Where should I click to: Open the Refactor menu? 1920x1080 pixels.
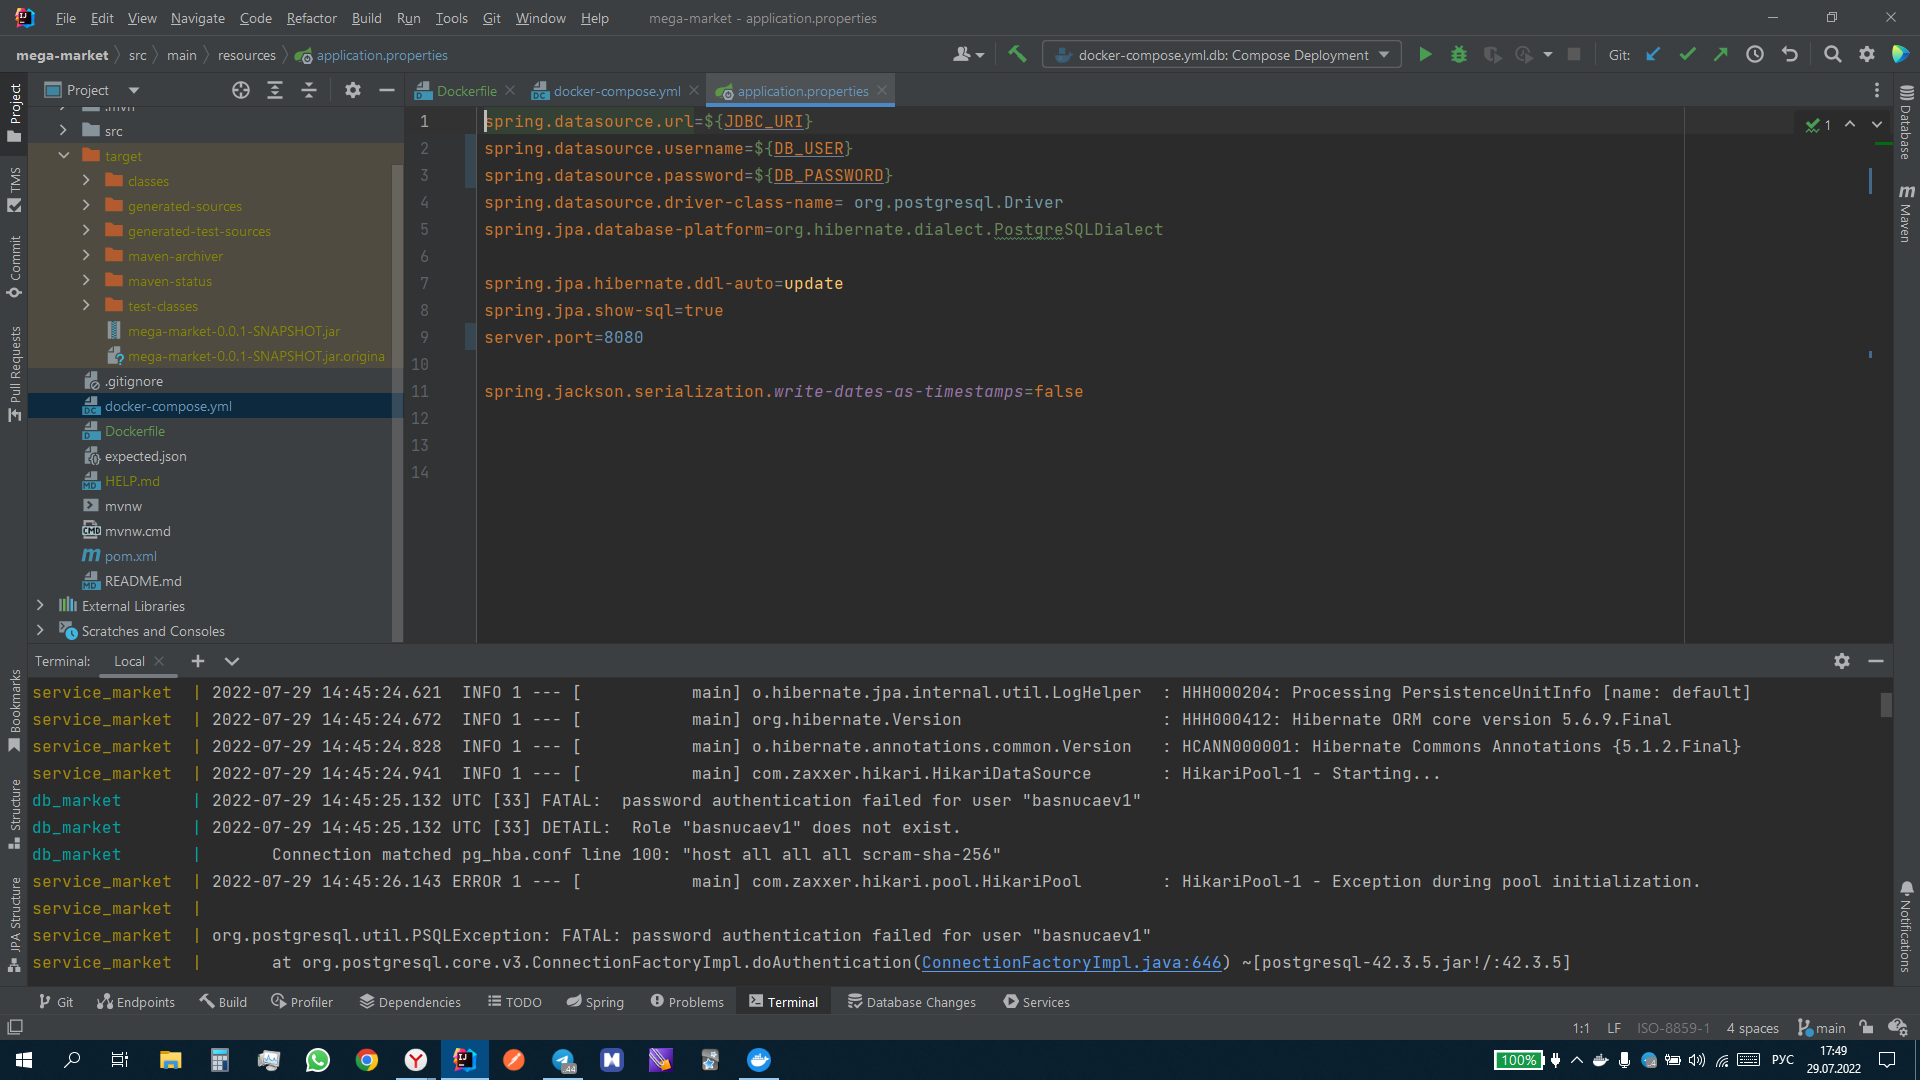point(311,18)
